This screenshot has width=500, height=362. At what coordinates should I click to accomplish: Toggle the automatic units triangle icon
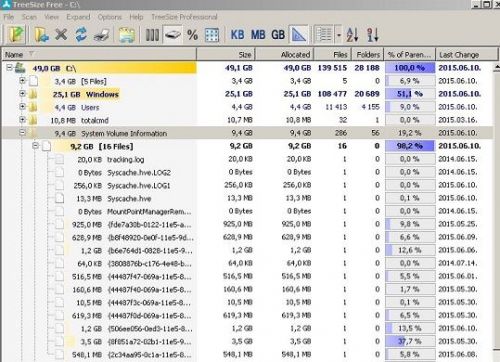point(299,35)
